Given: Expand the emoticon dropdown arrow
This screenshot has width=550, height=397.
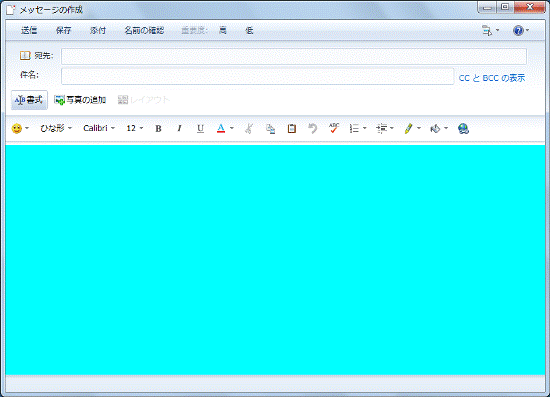Looking at the screenshot, I should tap(27, 128).
